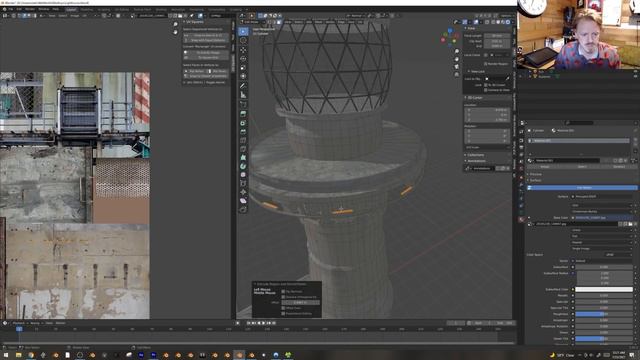Select the Move tool in 3D viewport
Viewport: 640px width, 360px height.
pyautogui.click(x=243, y=49)
